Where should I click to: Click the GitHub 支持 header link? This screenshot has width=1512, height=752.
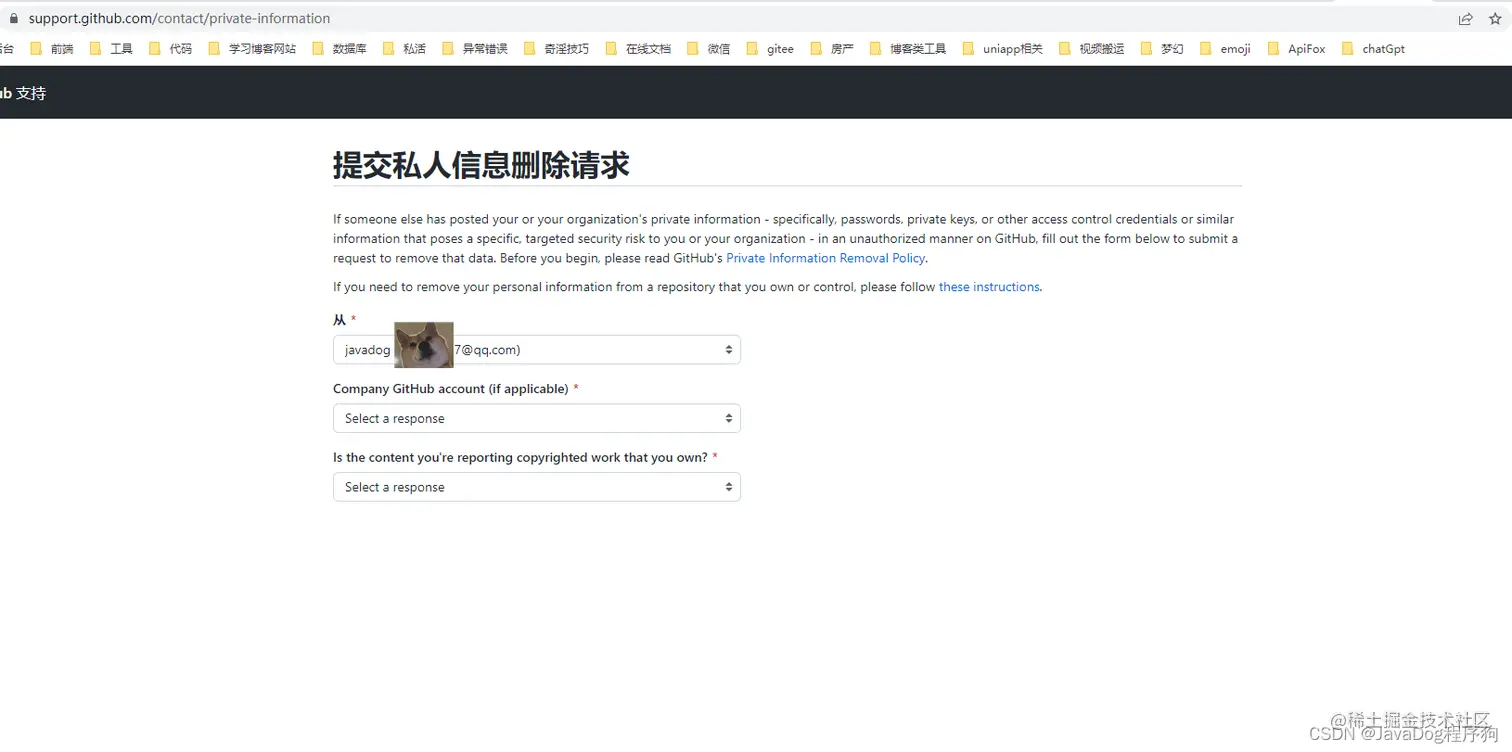pyautogui.click(x=22, y=93)
